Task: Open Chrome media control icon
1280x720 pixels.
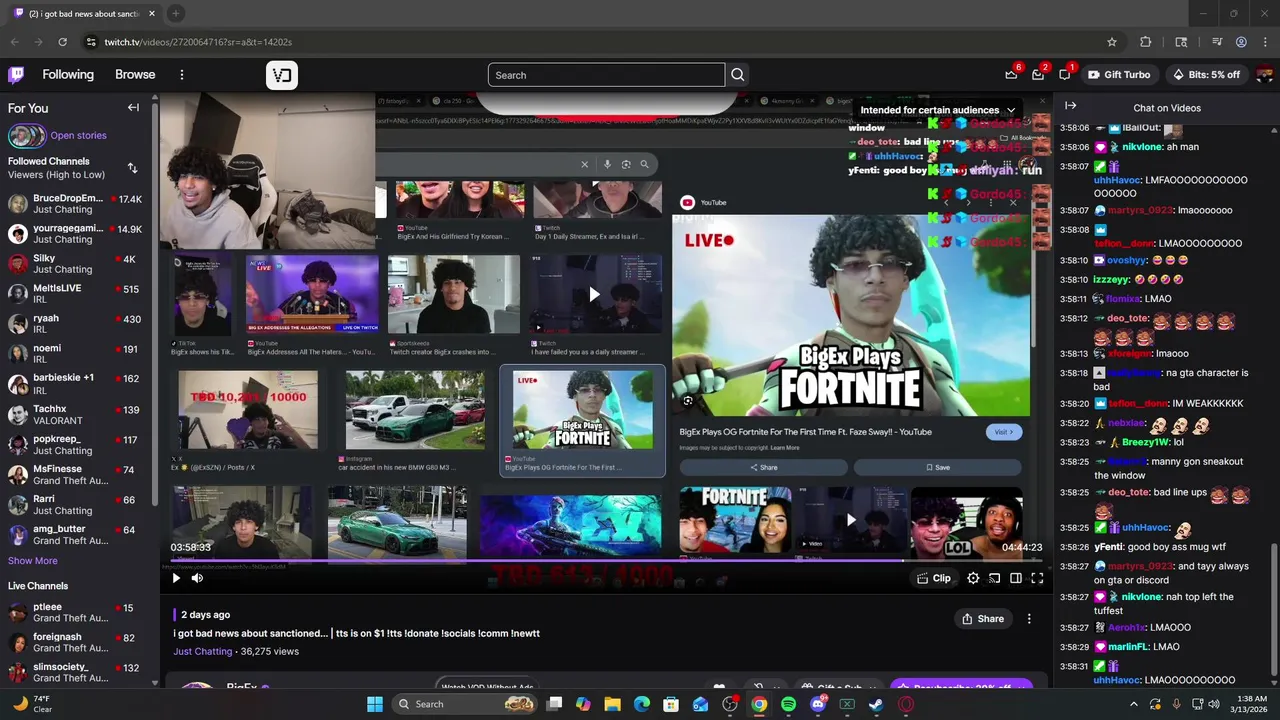Action: click(x=1217, y=42)
